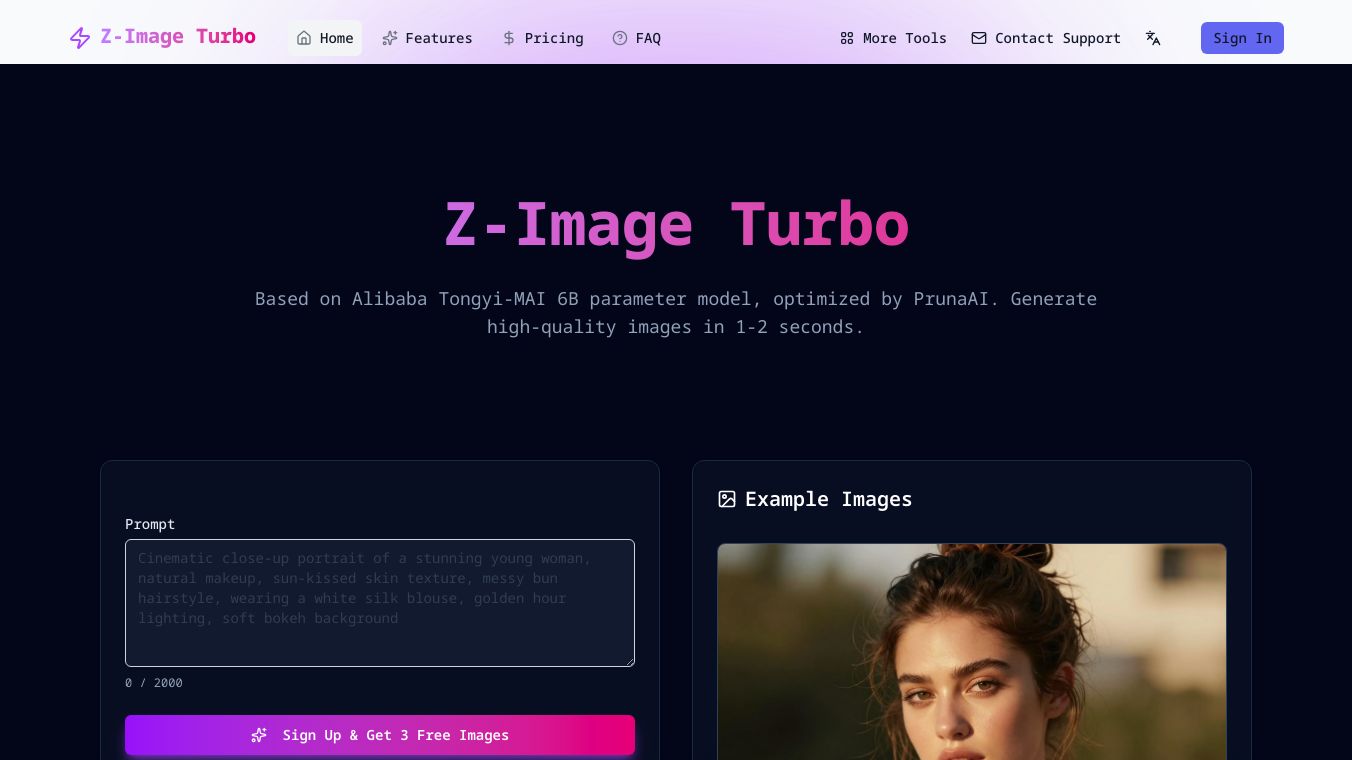Select the Home house icon in navbar
The image size is (1352, 760).
pyautogui.click(x=304, y=38)
